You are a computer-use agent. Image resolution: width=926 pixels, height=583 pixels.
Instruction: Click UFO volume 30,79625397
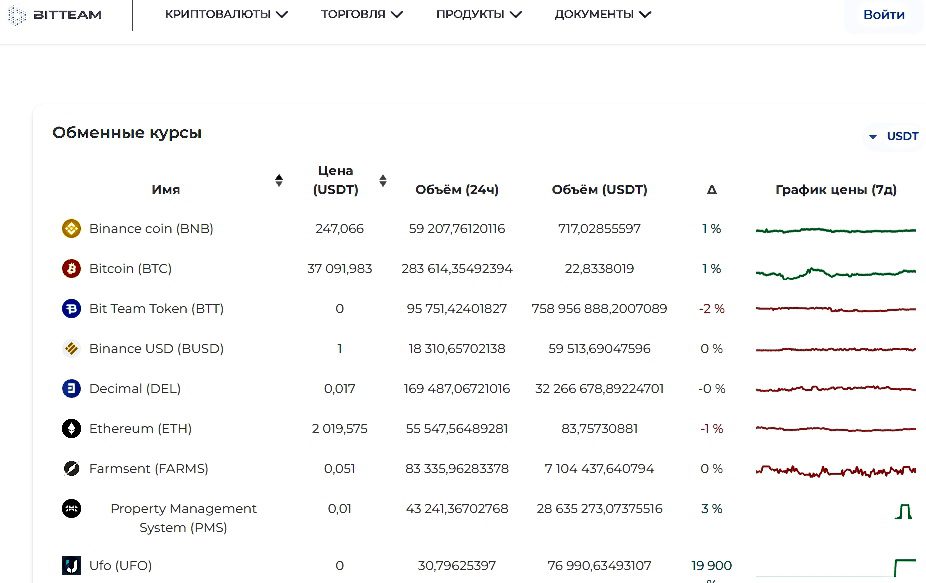point(457,565)
